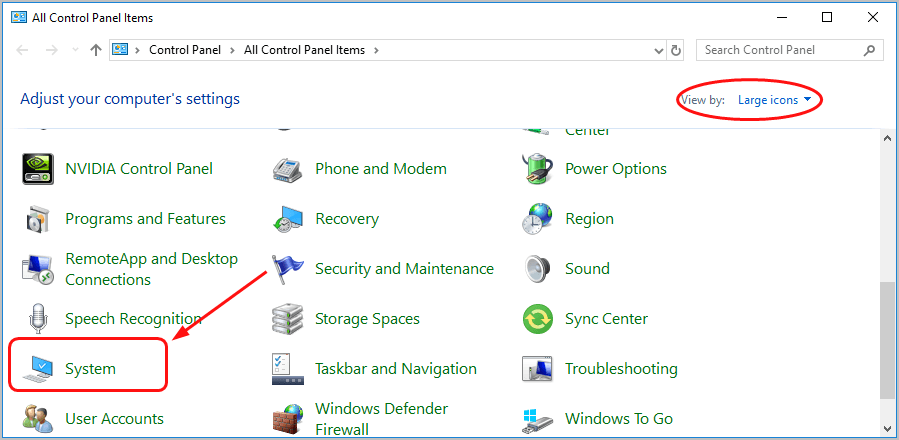Open the Recent locations dropdown arrow
Viewport: 899px width, 440px height.
click(x=75, y=50)
